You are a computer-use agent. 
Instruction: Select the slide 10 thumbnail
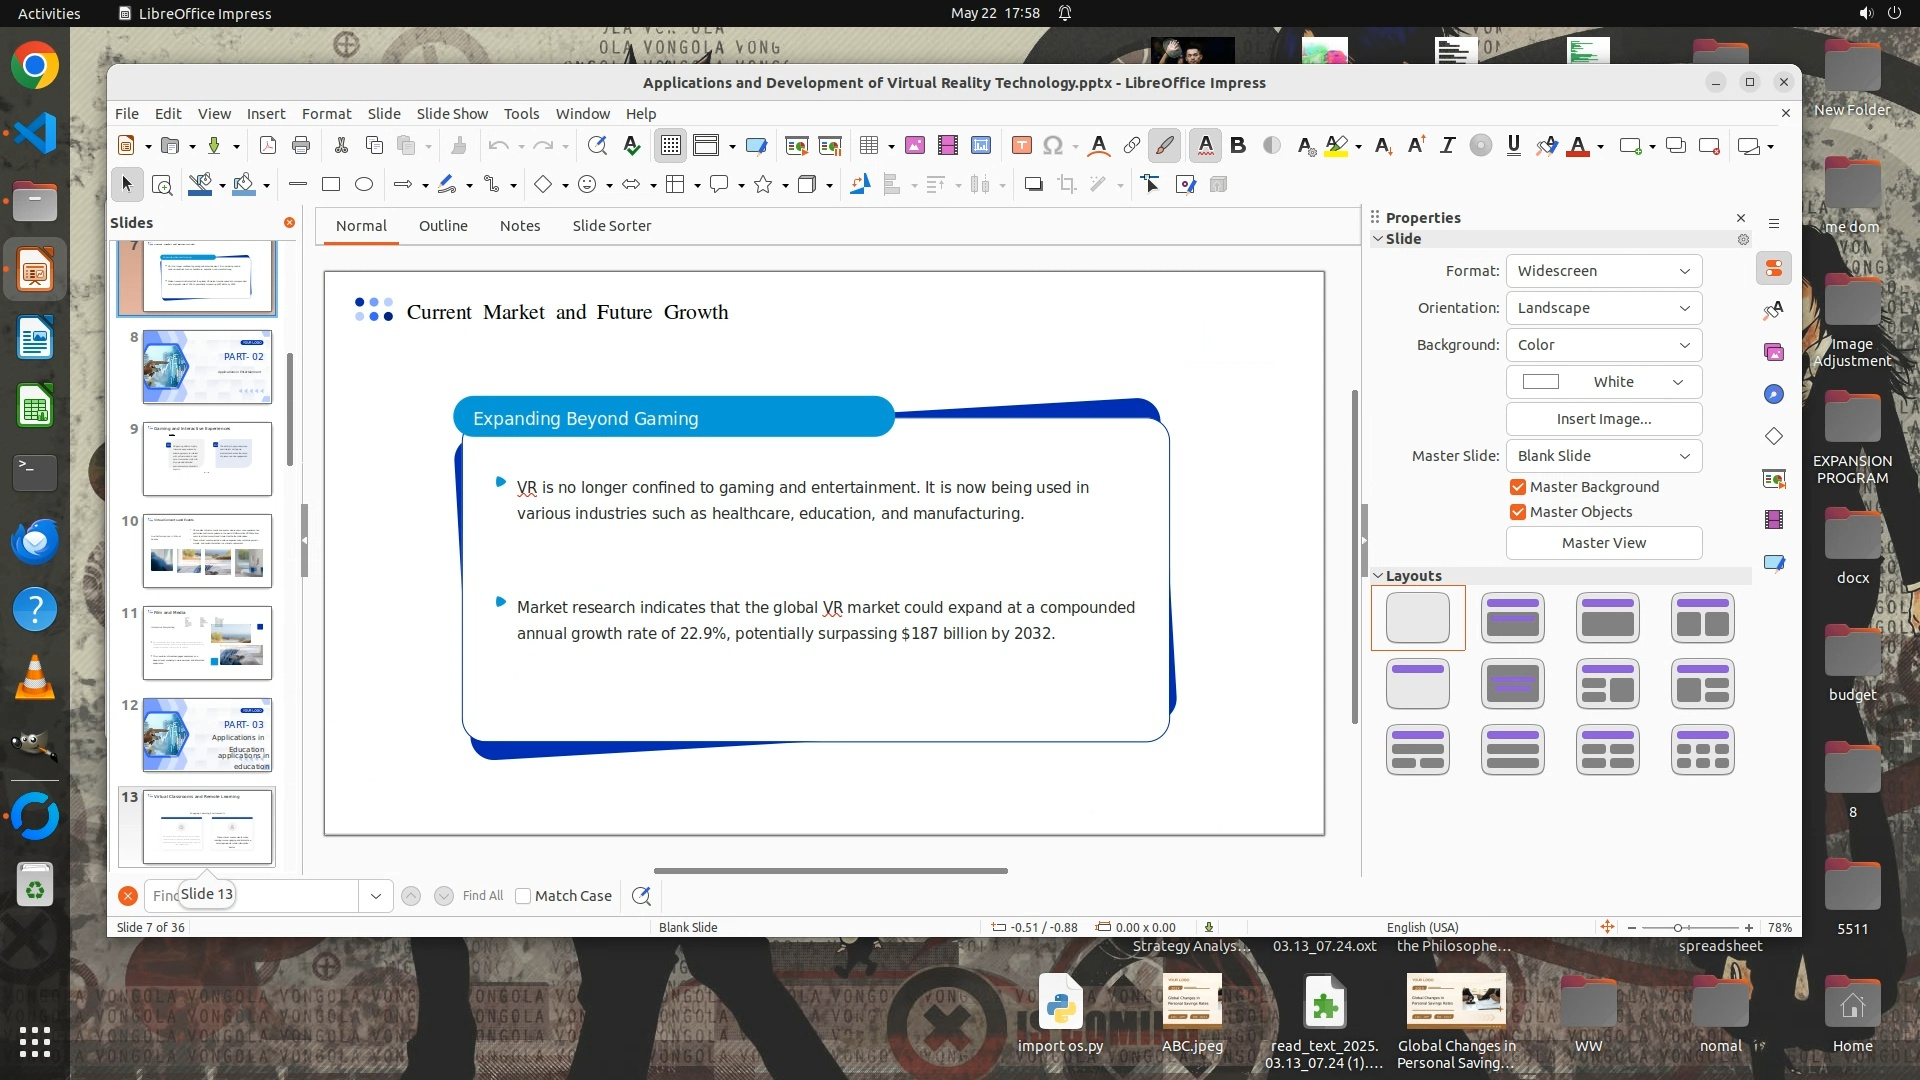(207, 551)
